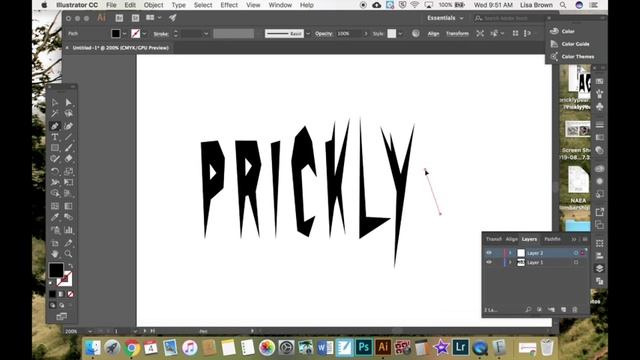This screenshot has height=360, width=640.
Task: Apply Gradient mode in toolbar
Action: tap(61, 294)
